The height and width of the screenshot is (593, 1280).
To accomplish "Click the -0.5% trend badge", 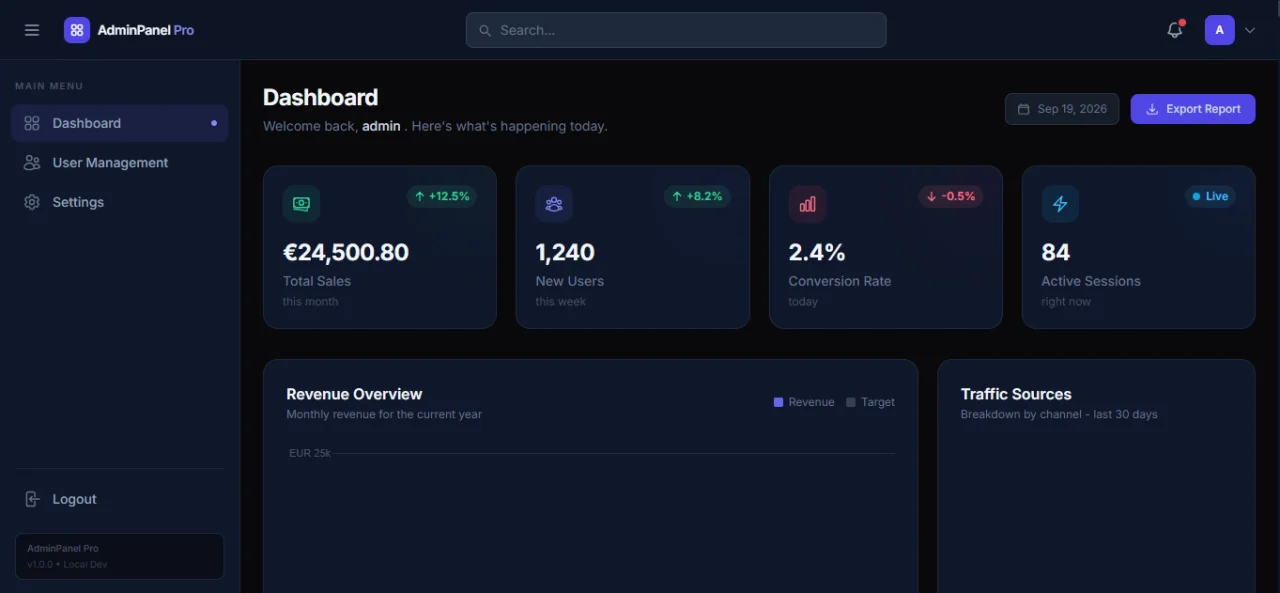I will click(x=951, y=196).
